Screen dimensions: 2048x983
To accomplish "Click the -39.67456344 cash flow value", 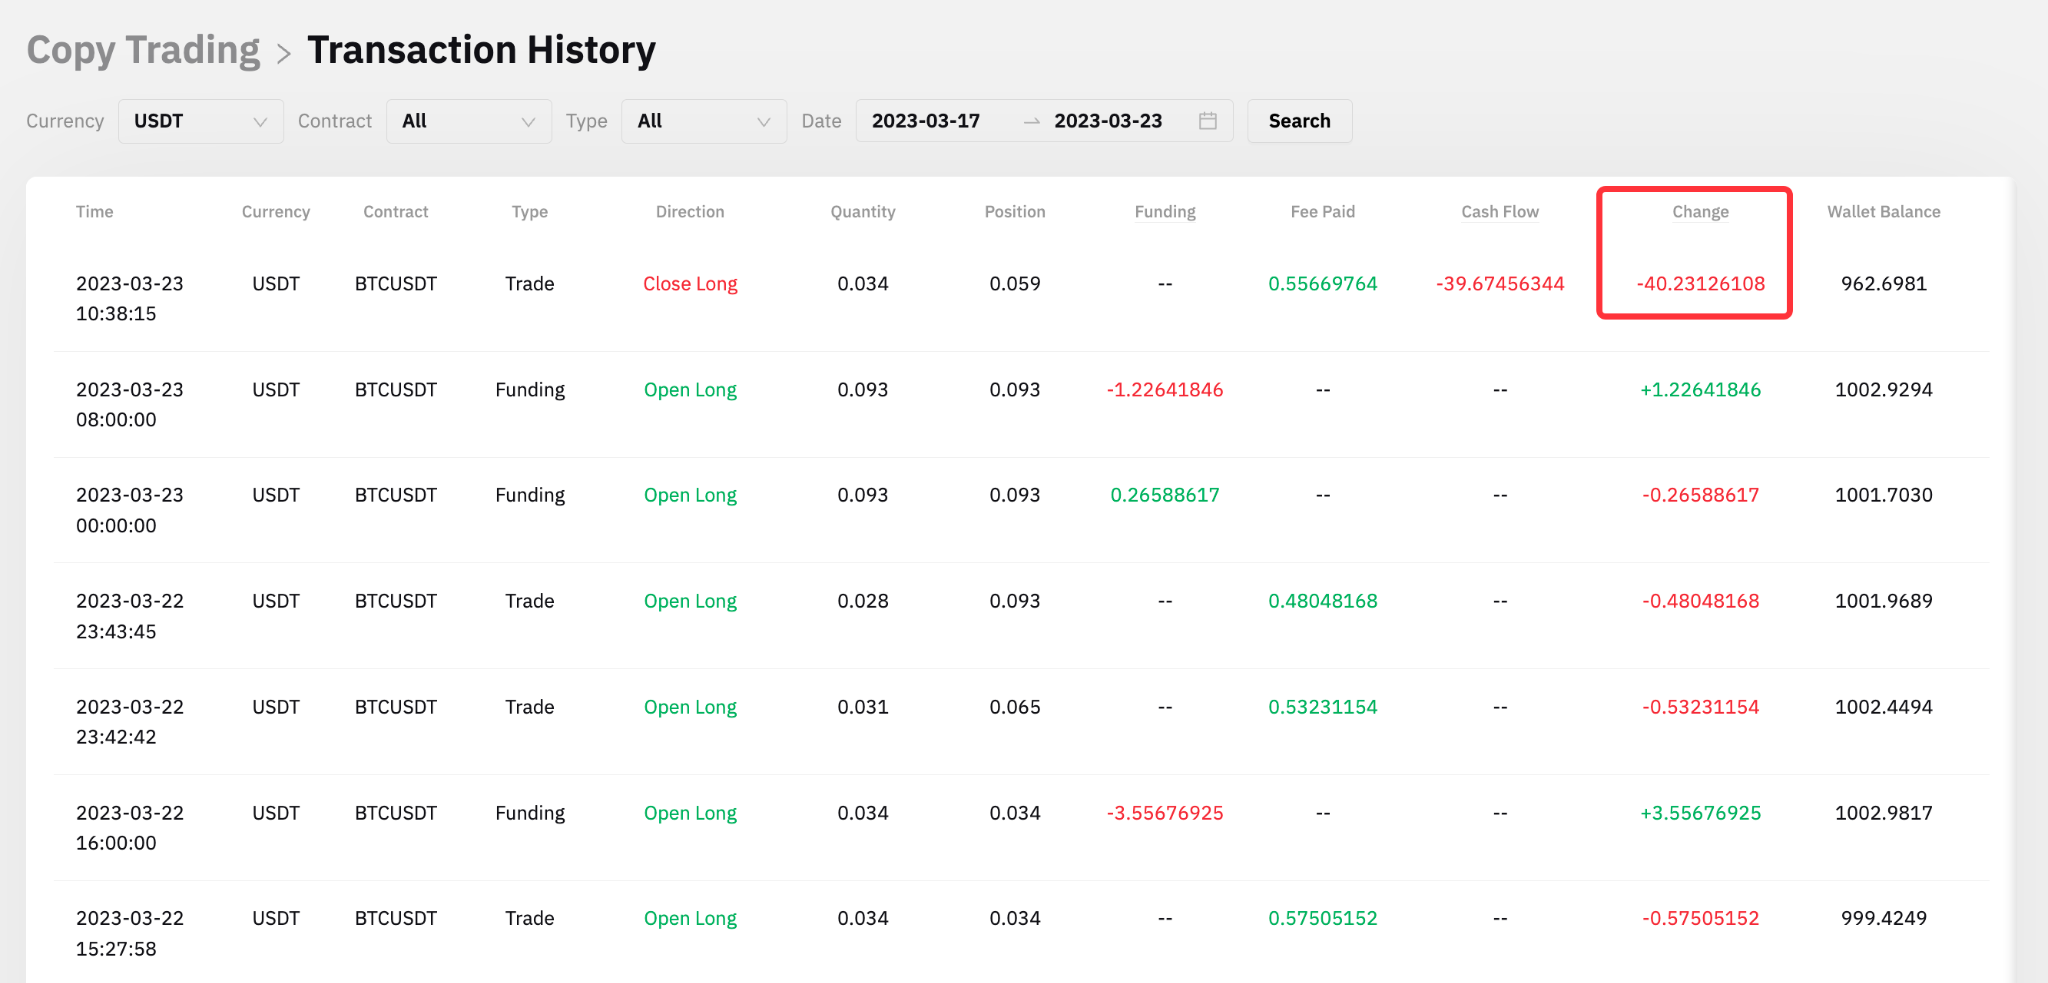I will tap(1500, 284).
